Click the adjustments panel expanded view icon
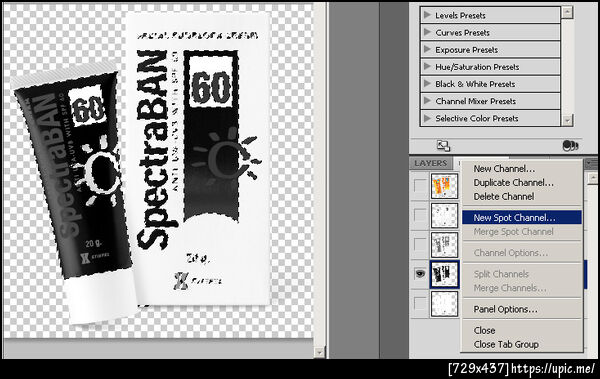Screen dimensions: 600x379 (443, 146)
